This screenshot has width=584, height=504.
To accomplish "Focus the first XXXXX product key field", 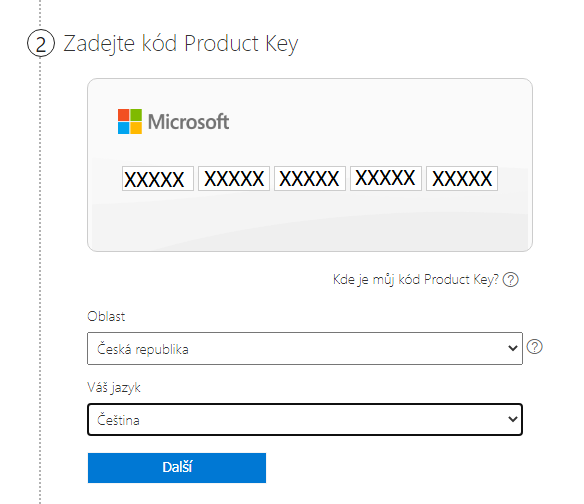I will pyautogui.click(x=158, y=179).
